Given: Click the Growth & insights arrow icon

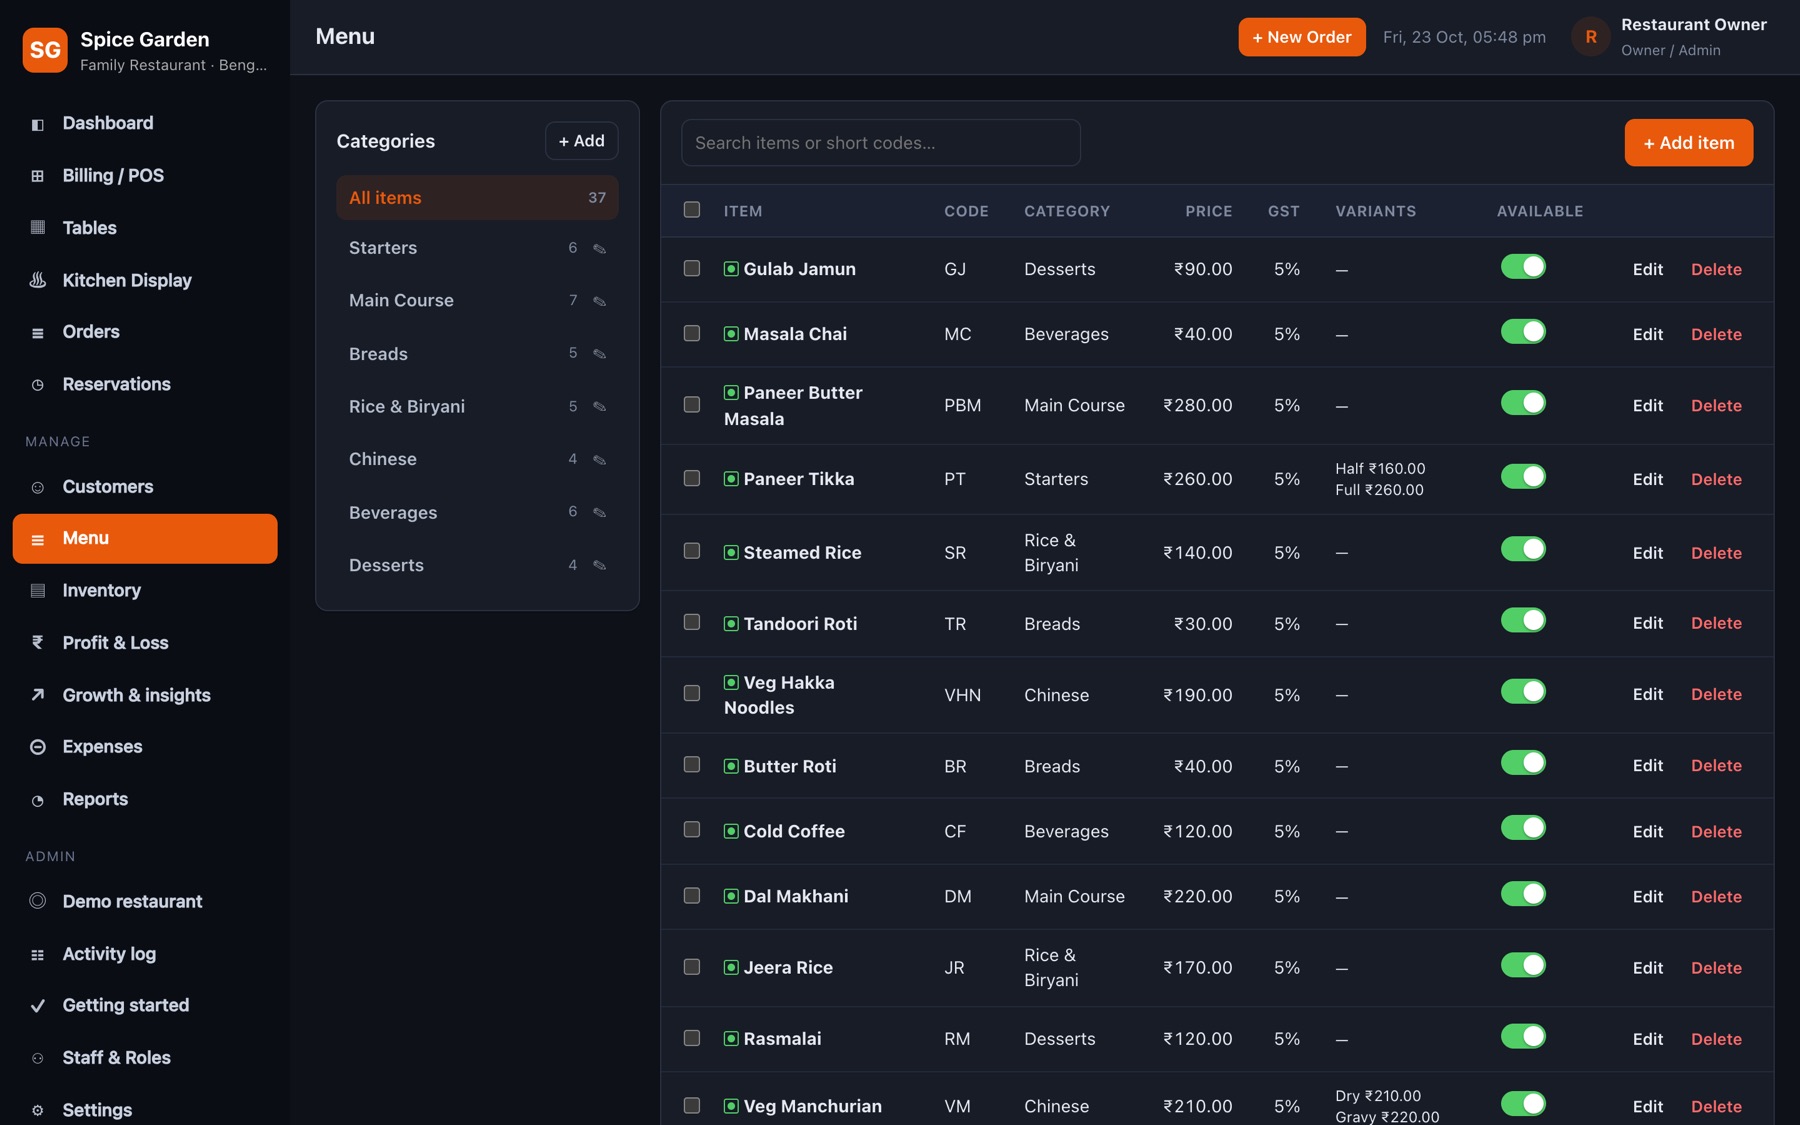Looking at the screenshot, I should pyautogui.click(x=37, y=695).
